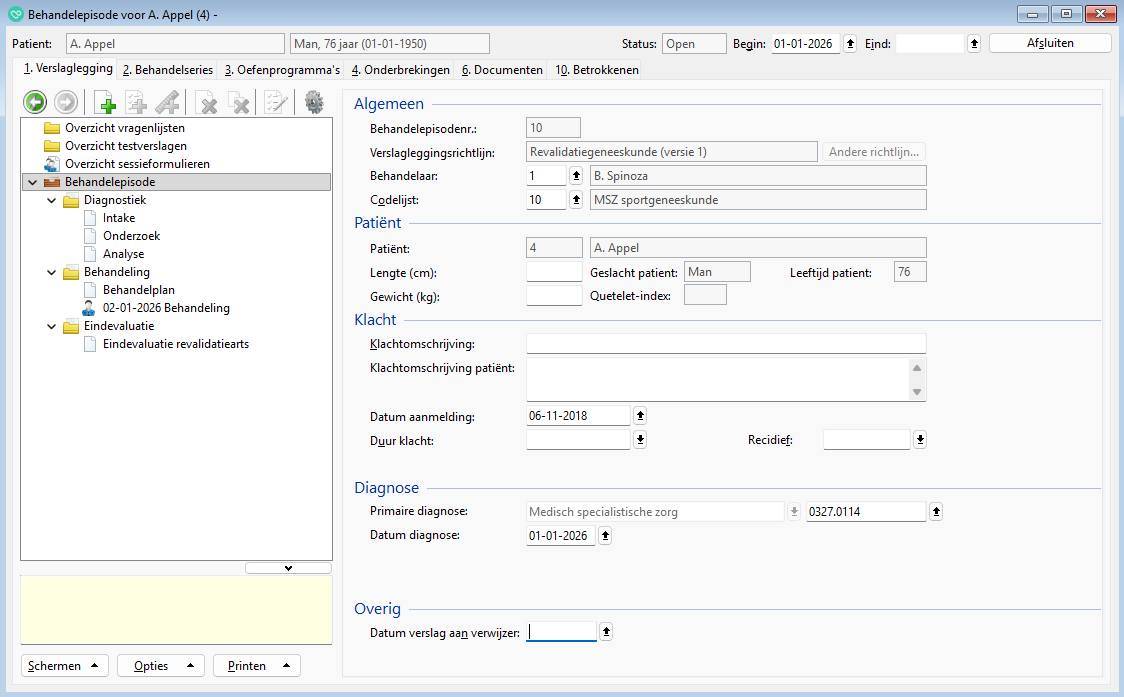This screenshot has width=1124, height=697.
Task: Click the Lengte (cm) input field
Action: pos(554,272)
